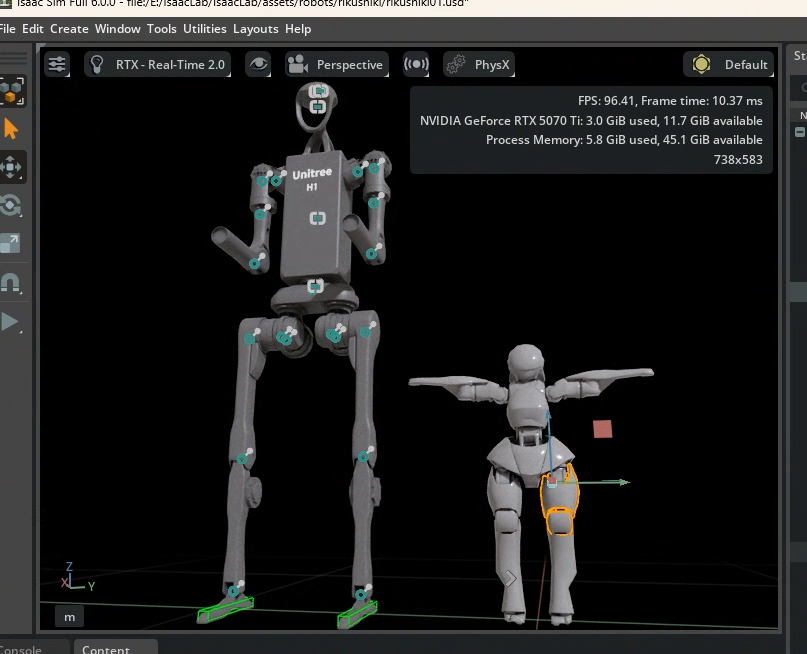This screenshot has height=654, width=807.
Task: Click the FPS statistics text
Action: pyautogui.click(x=670, y=101)
